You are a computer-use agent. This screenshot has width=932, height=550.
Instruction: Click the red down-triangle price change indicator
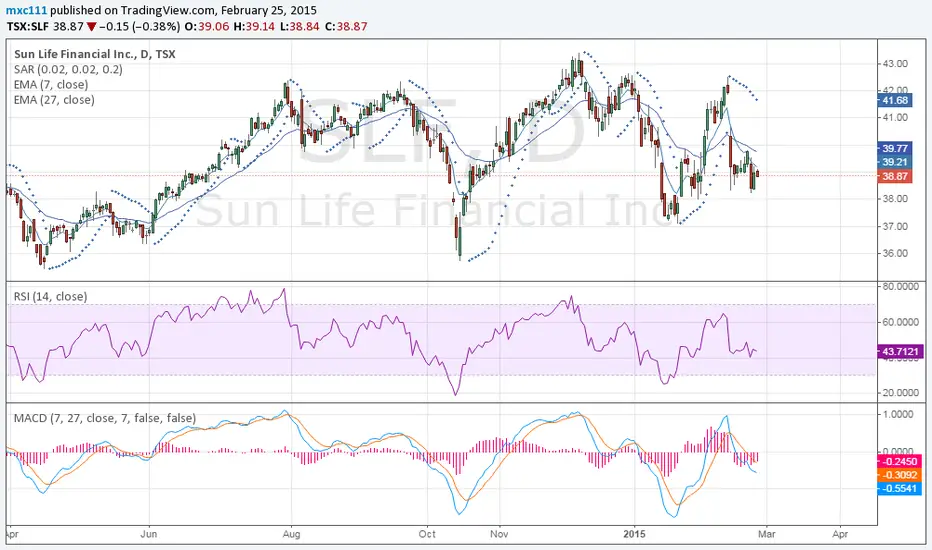point(91,27)
